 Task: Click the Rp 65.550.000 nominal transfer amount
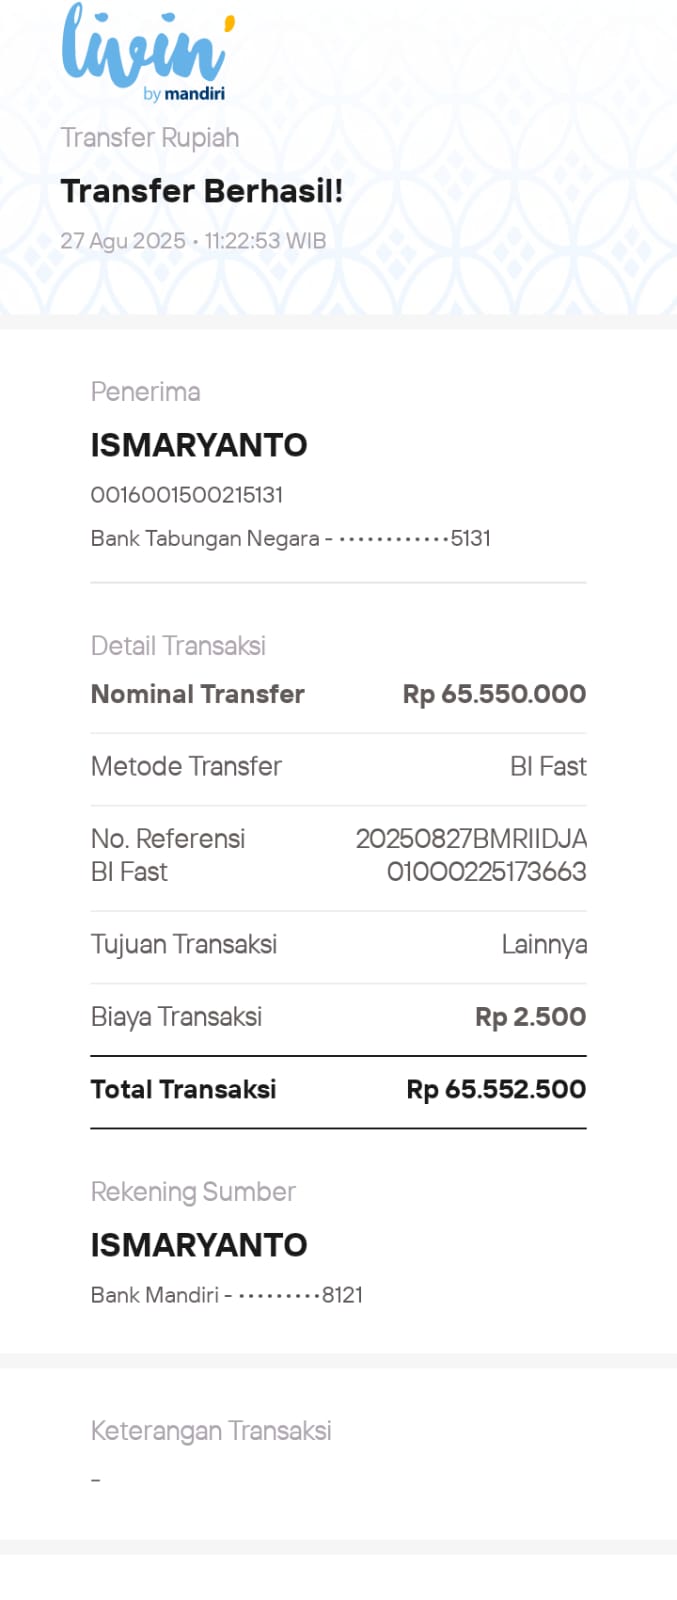494,694
